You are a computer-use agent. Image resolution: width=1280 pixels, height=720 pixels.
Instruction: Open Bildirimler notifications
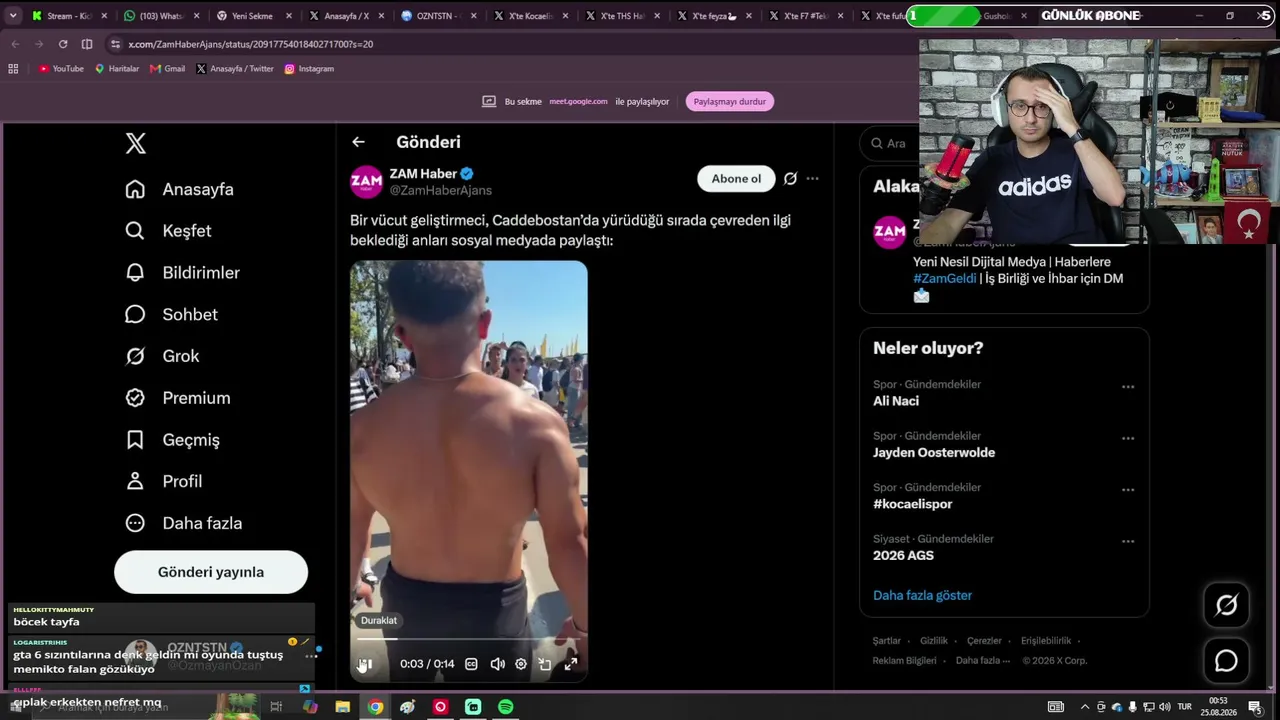coord(182,273)
